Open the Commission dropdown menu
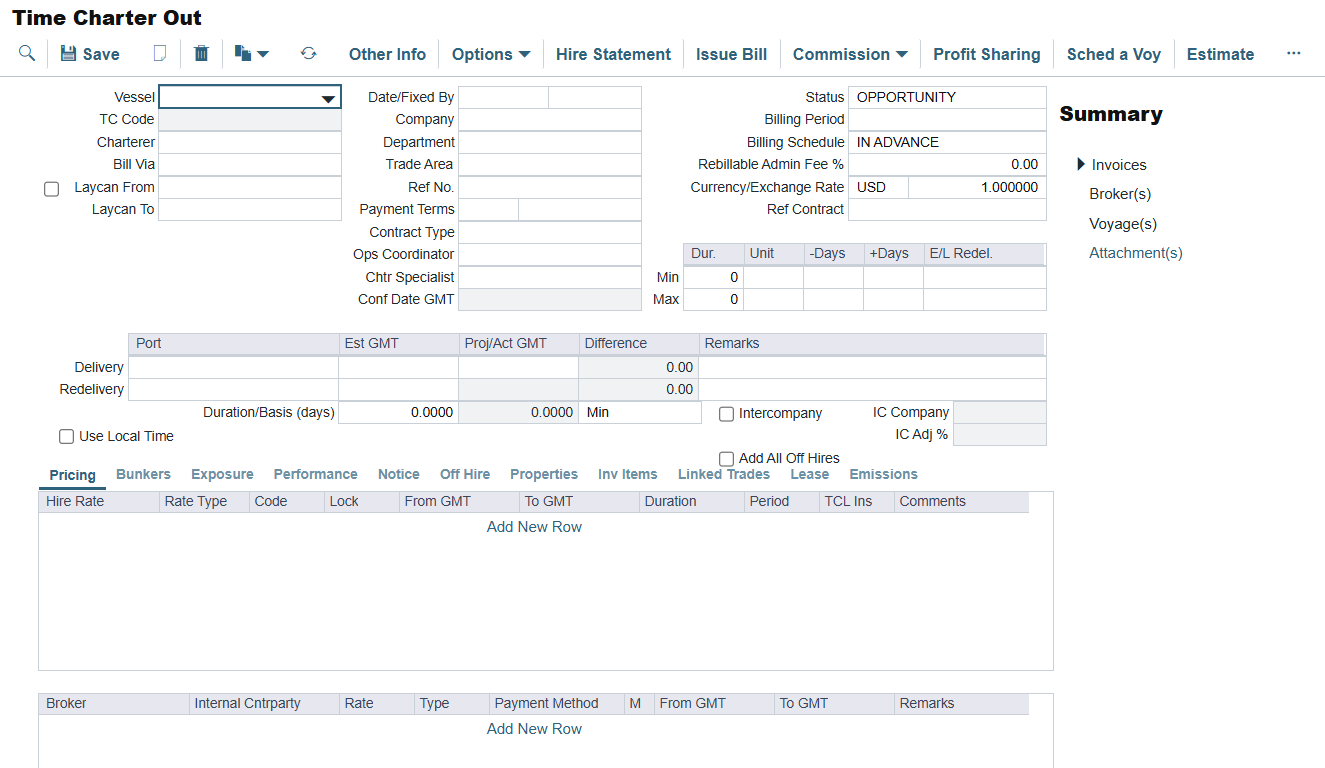The height and width of the screenshot is (768, 1325). pos(849,54)
